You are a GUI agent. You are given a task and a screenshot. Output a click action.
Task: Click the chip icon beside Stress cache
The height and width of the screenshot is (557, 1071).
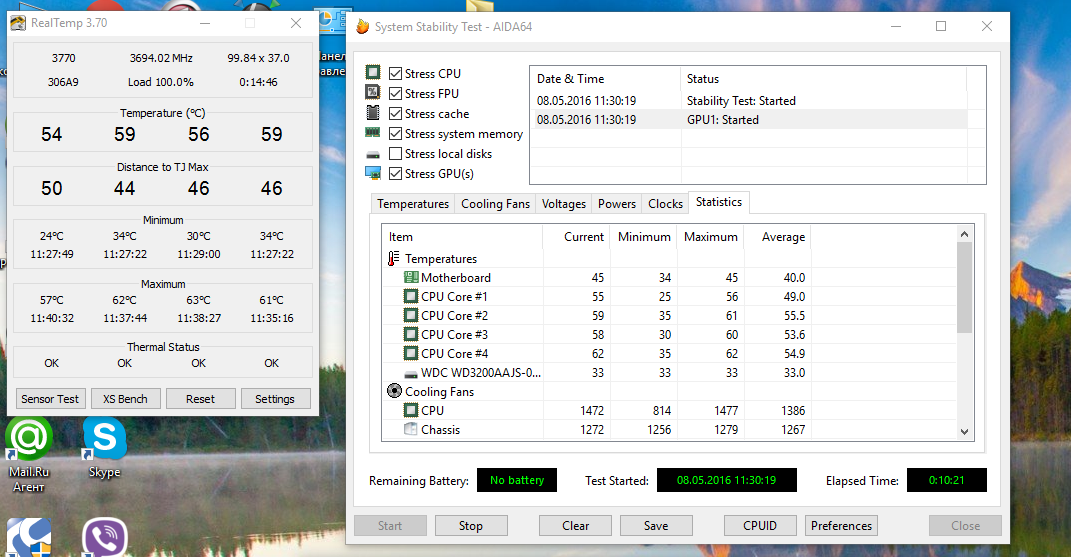coord(373,113)
